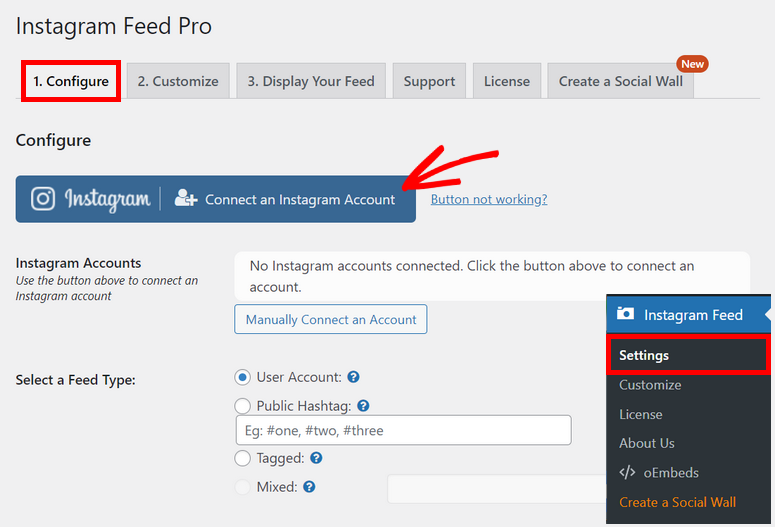The image size is (775, 527).
Task: Select the Public Hashtag radio button
Action: 242,406
